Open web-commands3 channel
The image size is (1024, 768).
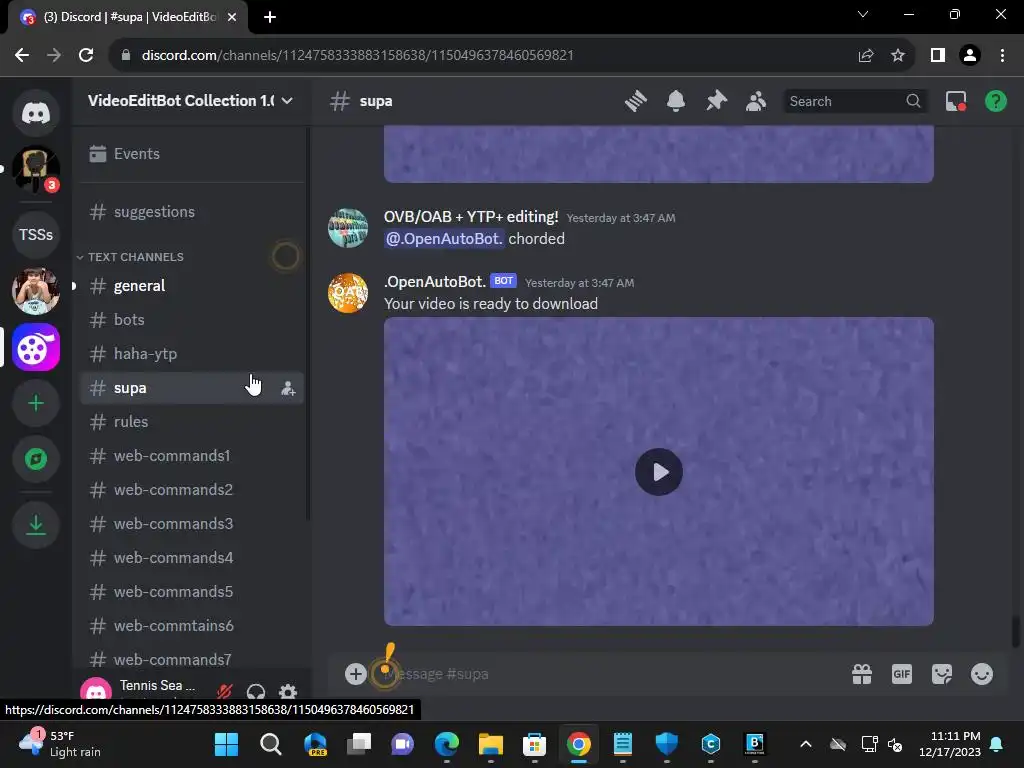click(192, 523)
